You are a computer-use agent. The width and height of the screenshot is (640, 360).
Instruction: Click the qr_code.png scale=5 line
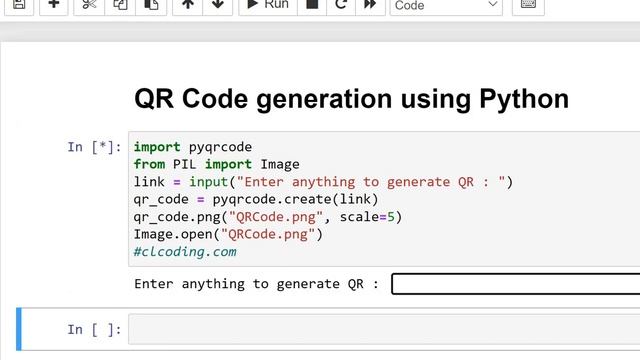[268, 217]
